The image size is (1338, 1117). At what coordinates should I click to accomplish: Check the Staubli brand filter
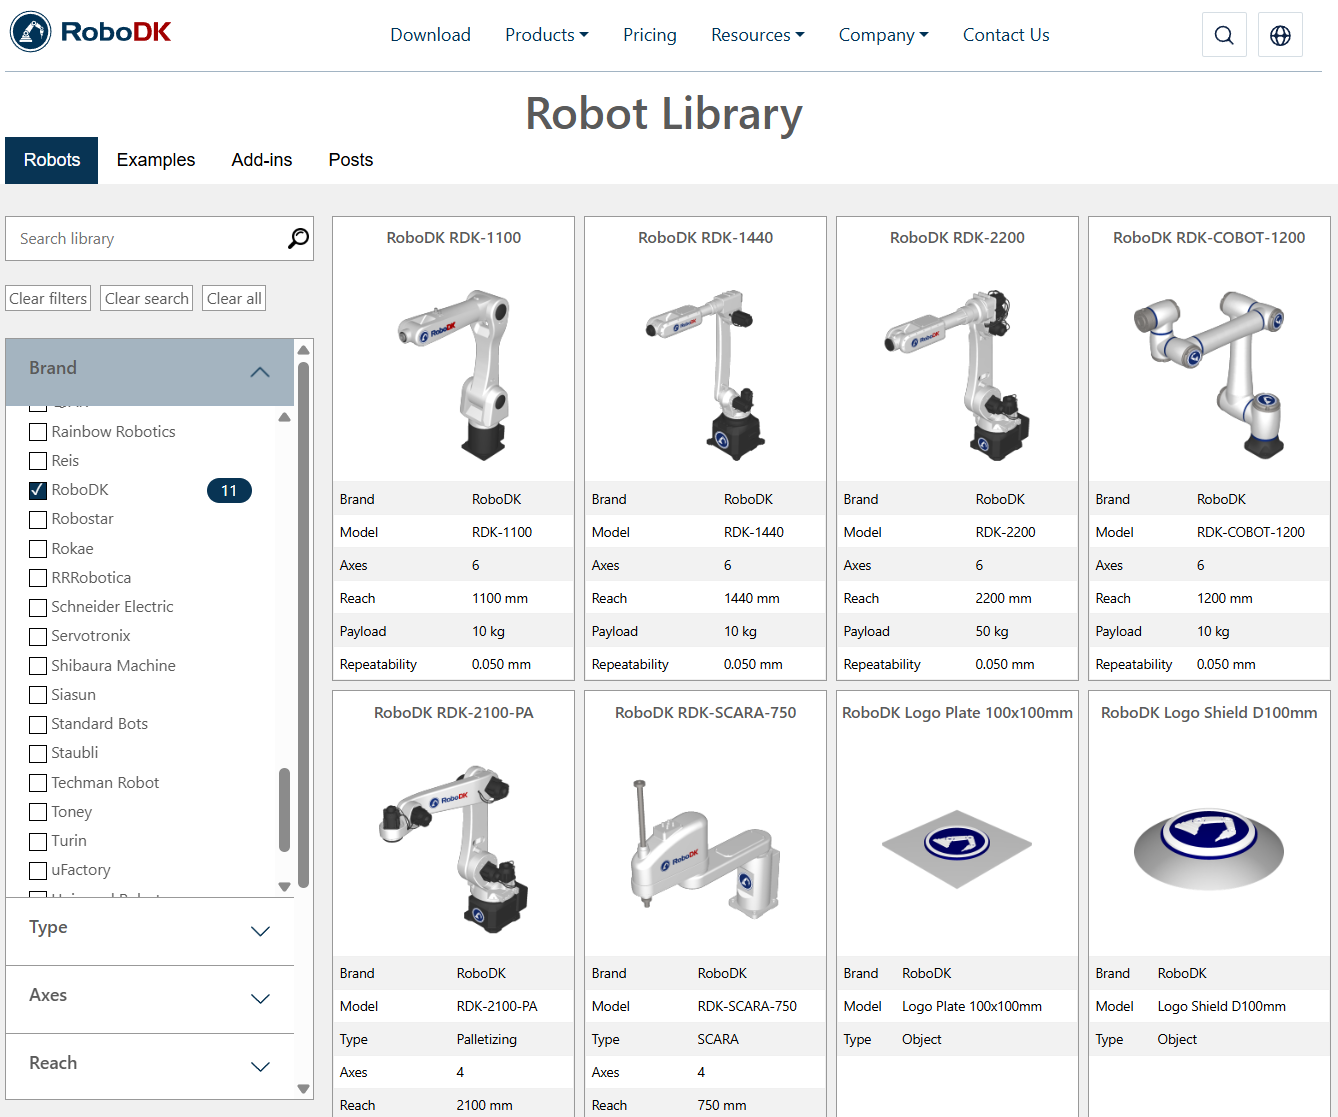[x=38, y=753]
